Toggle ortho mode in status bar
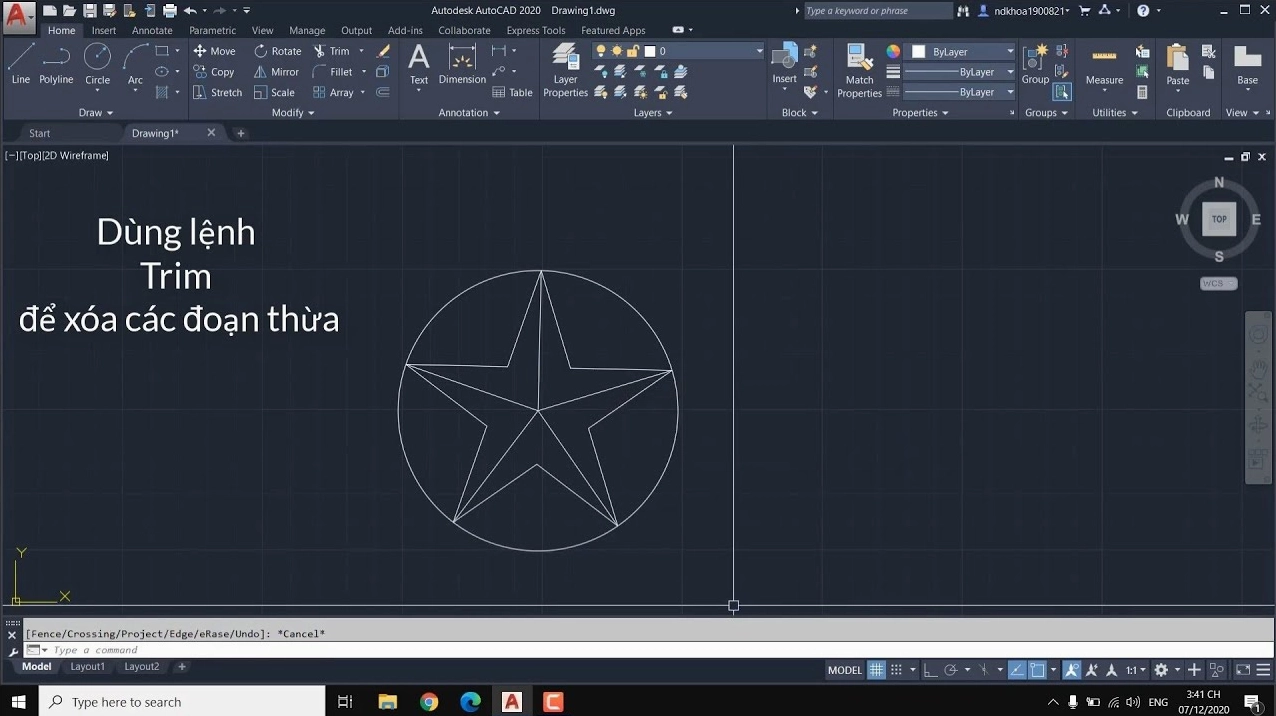The width and height of the screenshot is (1276, 716). click(930, 670)
